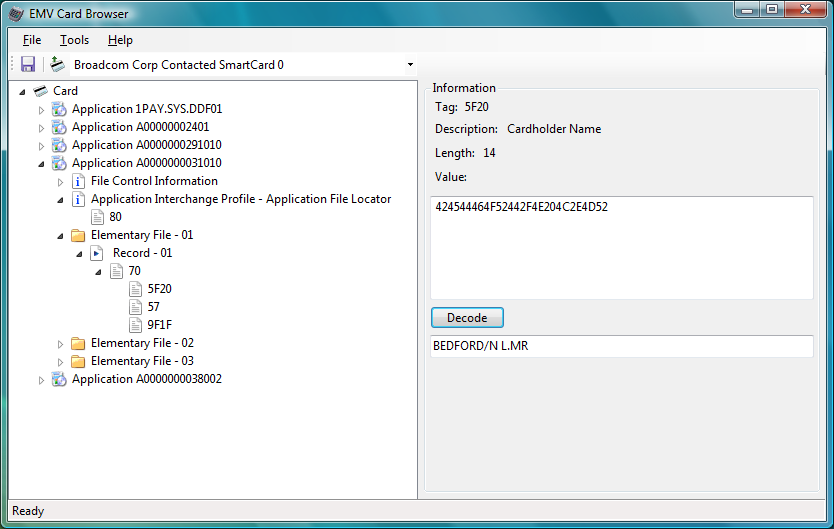Screen dimensions: 834x529
Task: Select the 5F20 tag row
Action: click(160, 289)
